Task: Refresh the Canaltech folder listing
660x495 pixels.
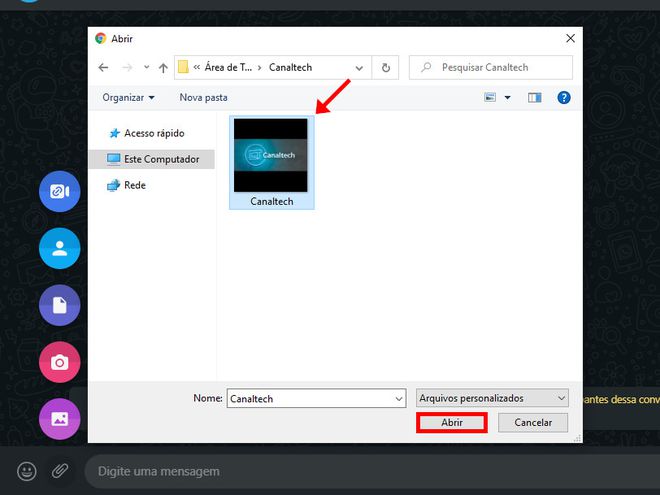Action: 386,67
